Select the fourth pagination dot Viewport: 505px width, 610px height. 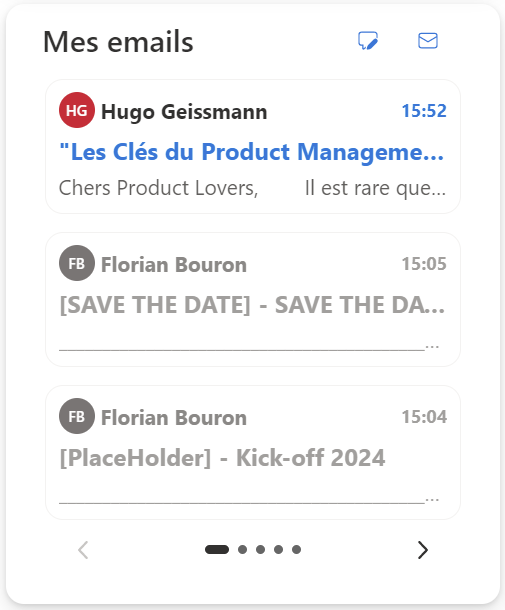pos(278,549)
